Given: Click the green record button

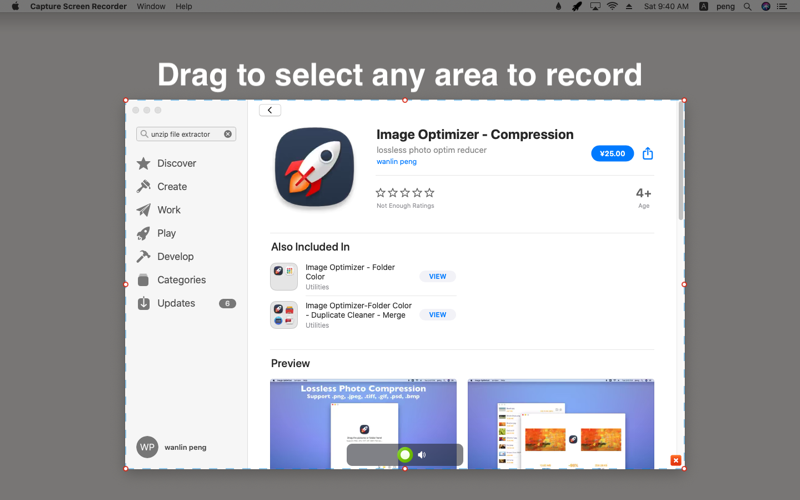Looking at the screenshot, I should click(x=405, y=455).
